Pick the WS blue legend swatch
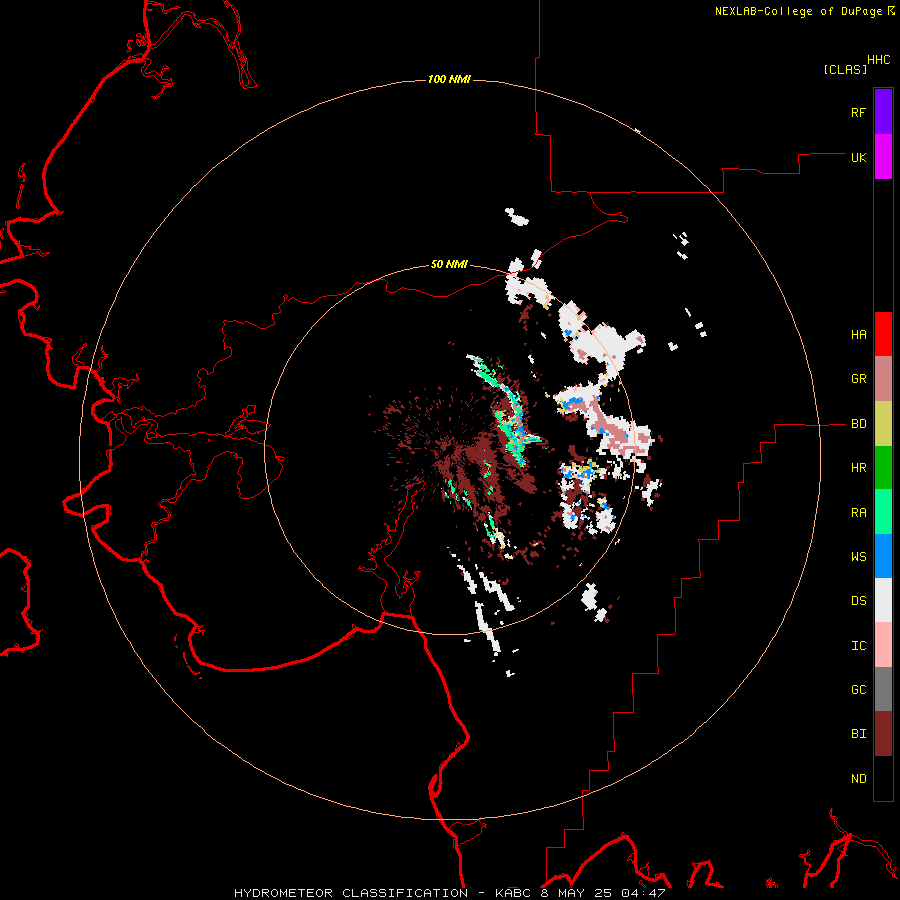 pyautogui.click(x=883, y=556)
